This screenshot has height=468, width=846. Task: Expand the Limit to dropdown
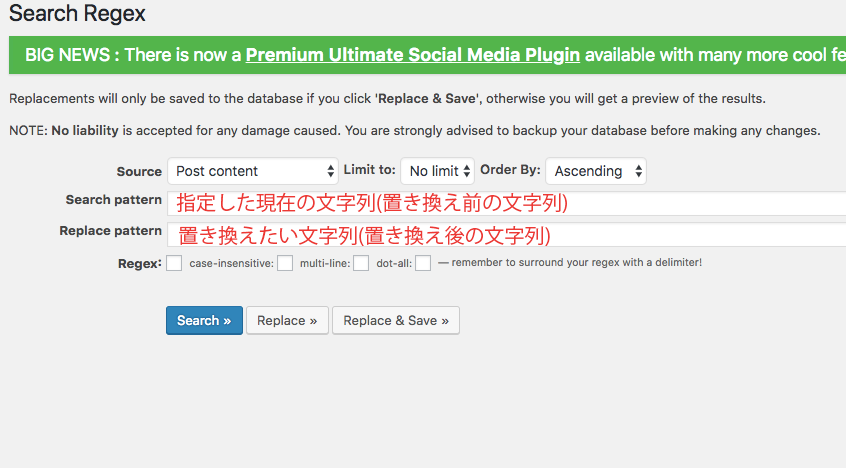(x=436, y=171)
